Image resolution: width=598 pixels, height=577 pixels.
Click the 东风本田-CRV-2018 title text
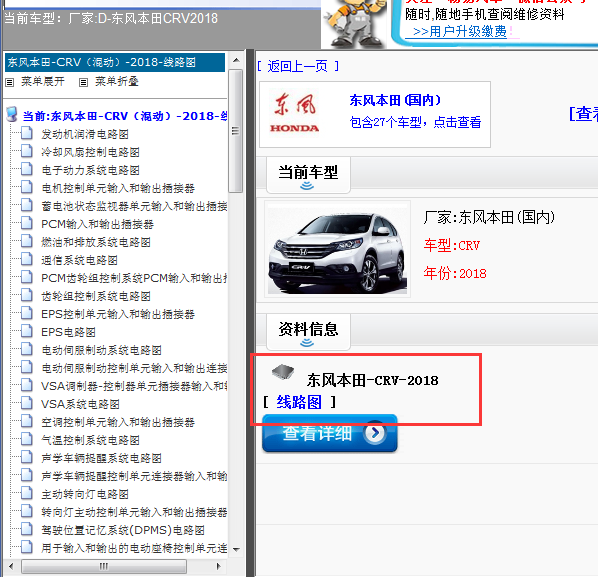(x=373, y=380)
